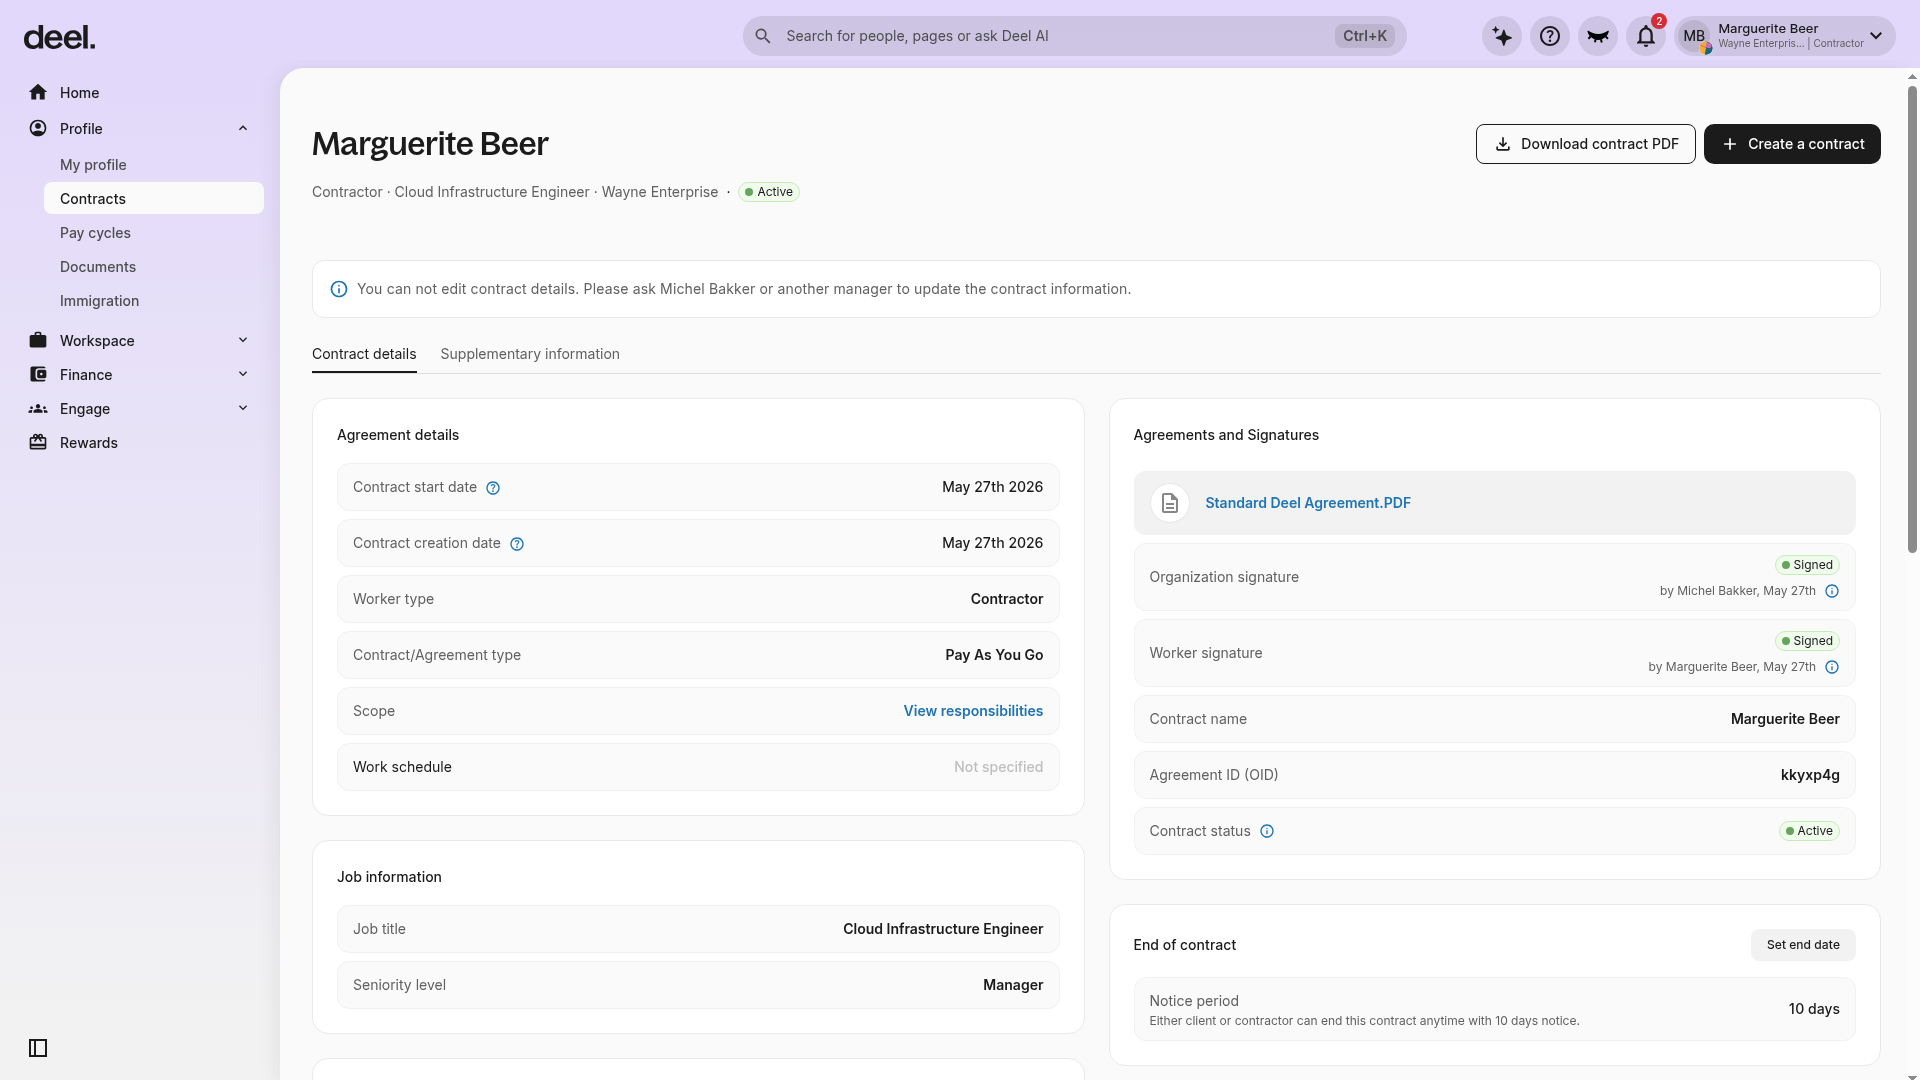Click Contract name value Marguerite Beer
Image resolution: width=1920 pixels, height=1080 pixels.
(x=1785, y=719)
